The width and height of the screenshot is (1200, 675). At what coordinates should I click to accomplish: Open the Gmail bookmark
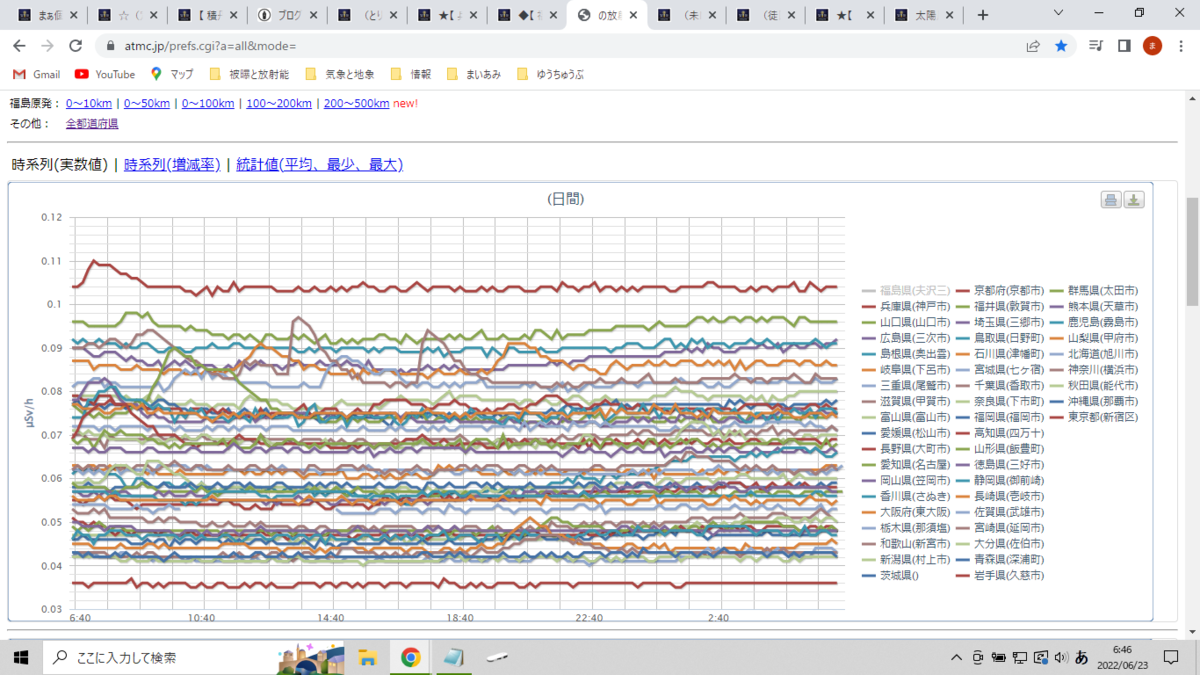point(36,74)
